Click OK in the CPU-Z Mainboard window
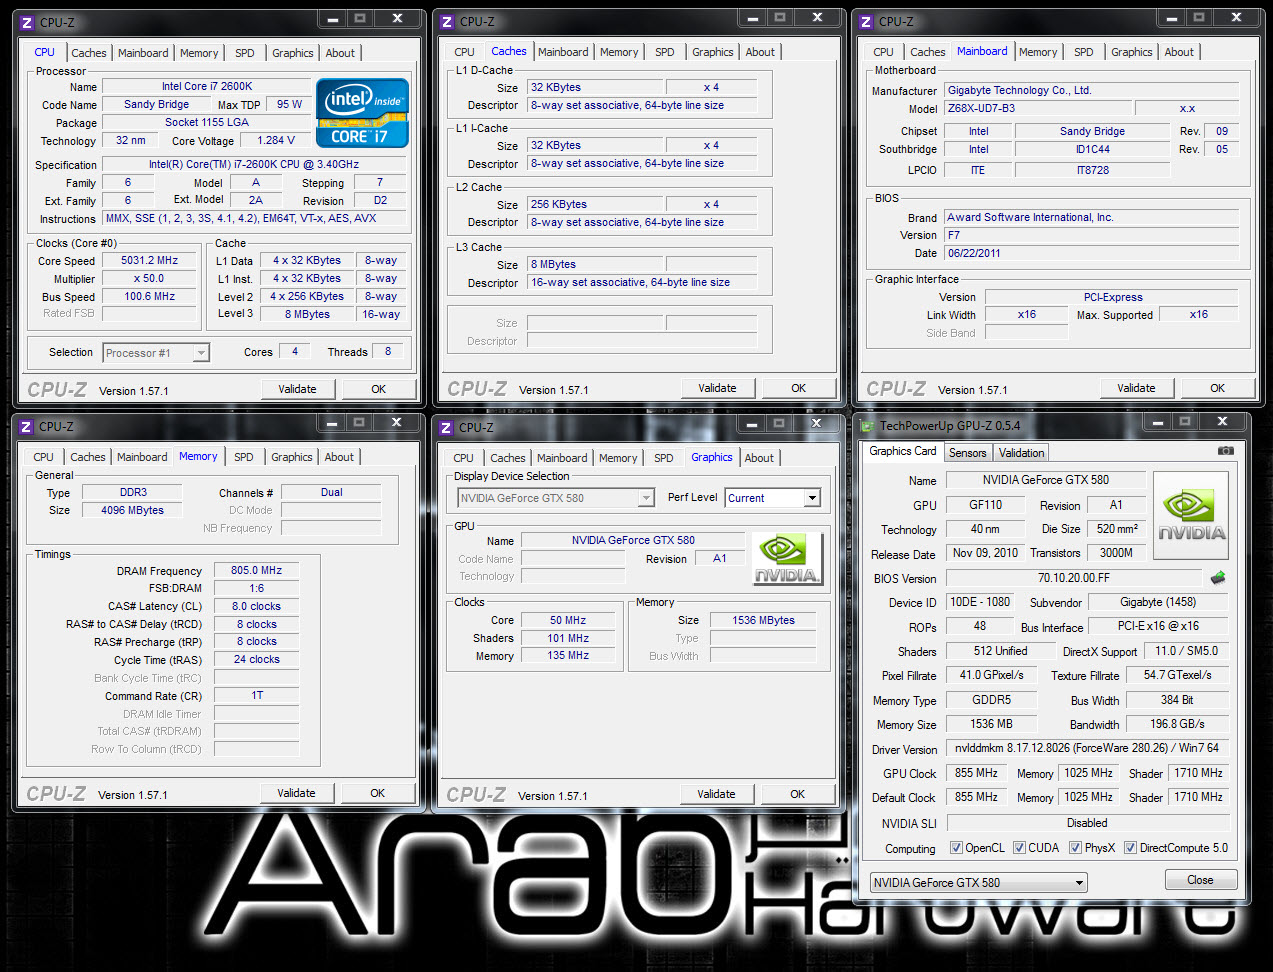 coord(1217,388)
